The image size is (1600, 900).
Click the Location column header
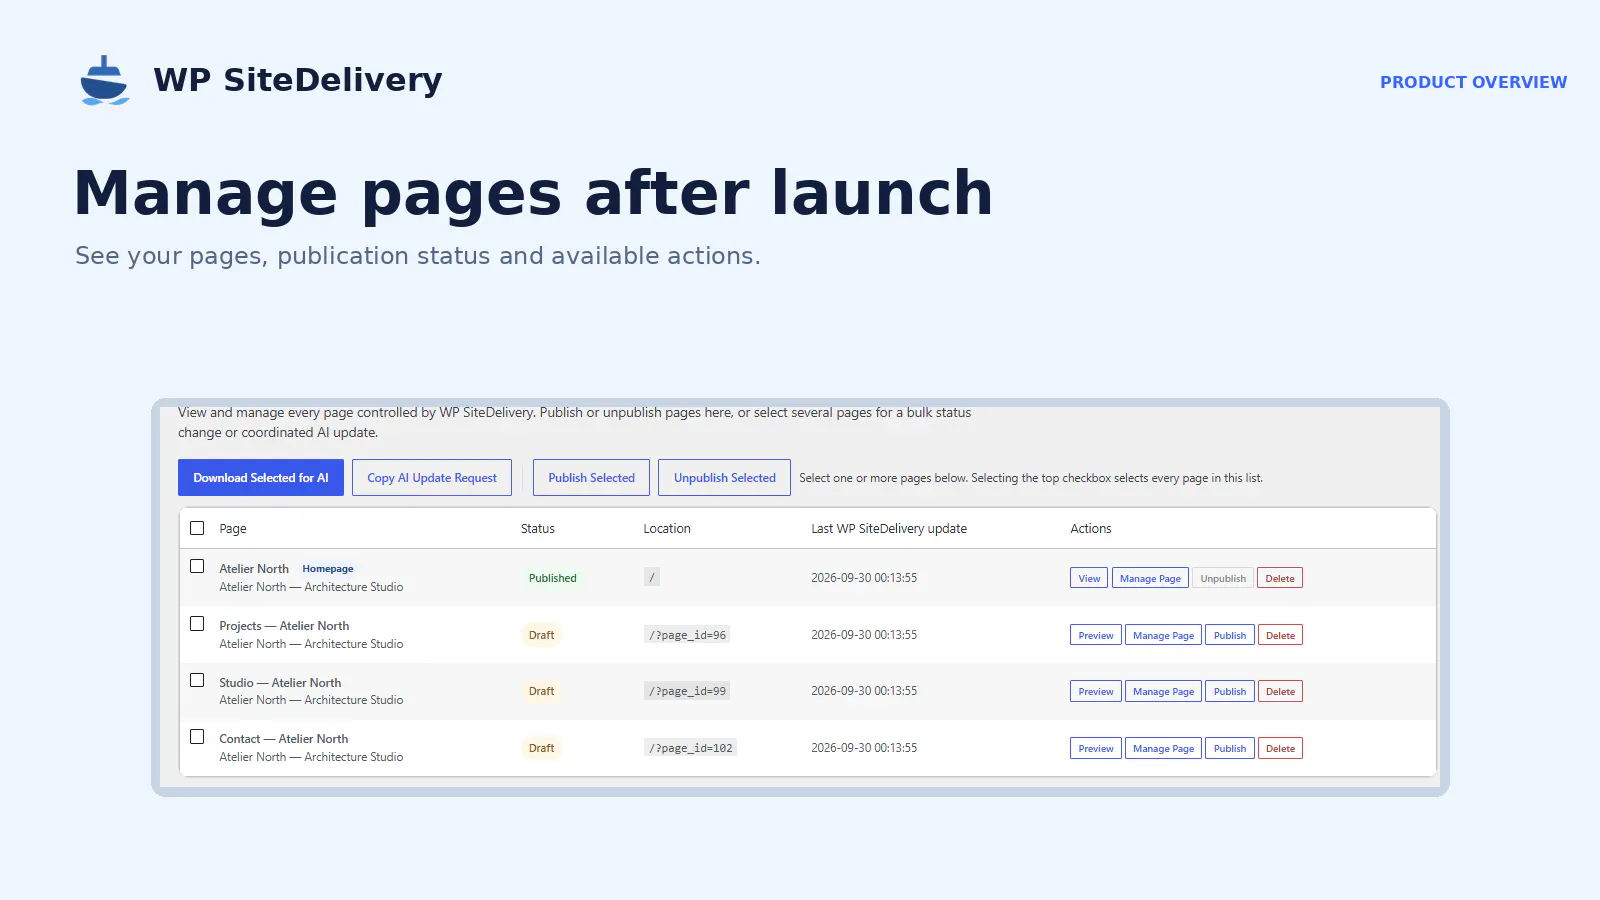tap(667, 528)
